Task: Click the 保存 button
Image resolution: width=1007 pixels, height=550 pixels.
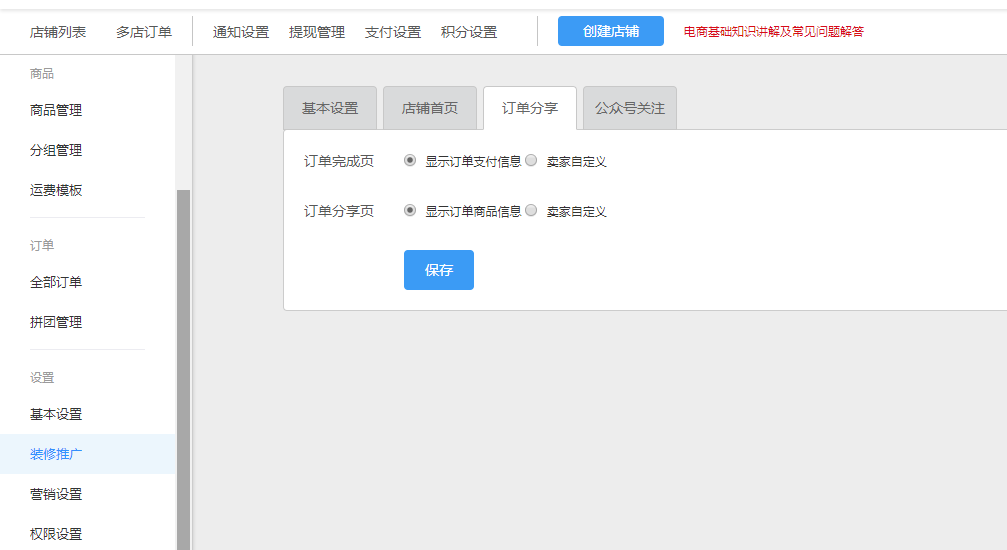Action: (x=438, y=270)
